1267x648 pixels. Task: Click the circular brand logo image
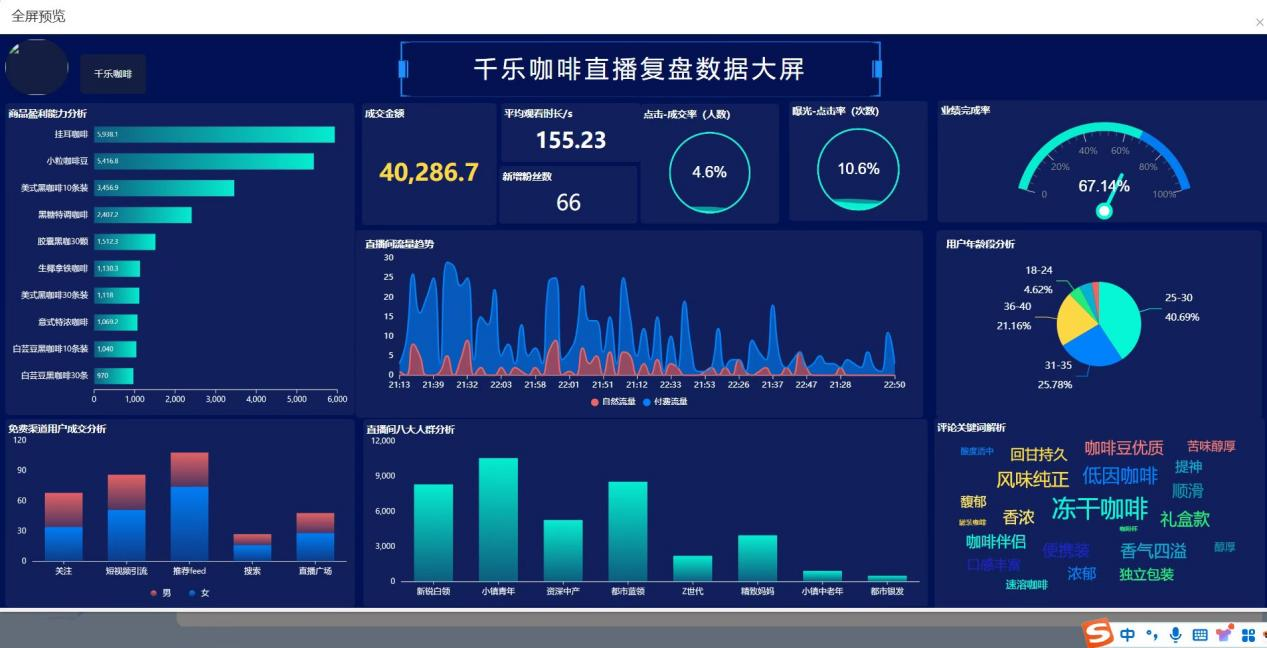(x=37, y=68)
